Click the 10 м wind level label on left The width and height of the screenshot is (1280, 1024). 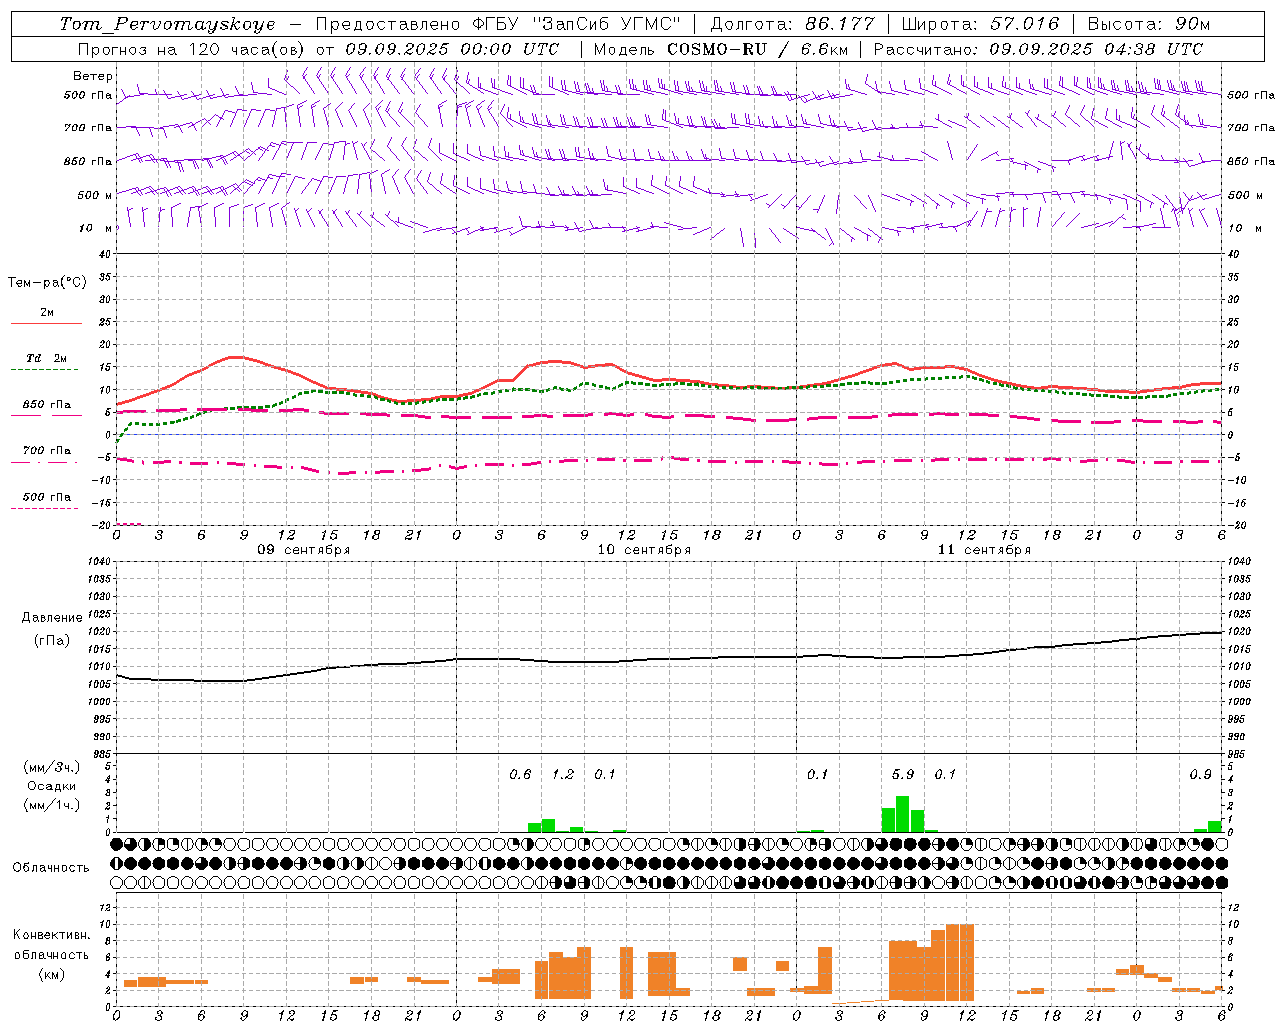[97, 228]
